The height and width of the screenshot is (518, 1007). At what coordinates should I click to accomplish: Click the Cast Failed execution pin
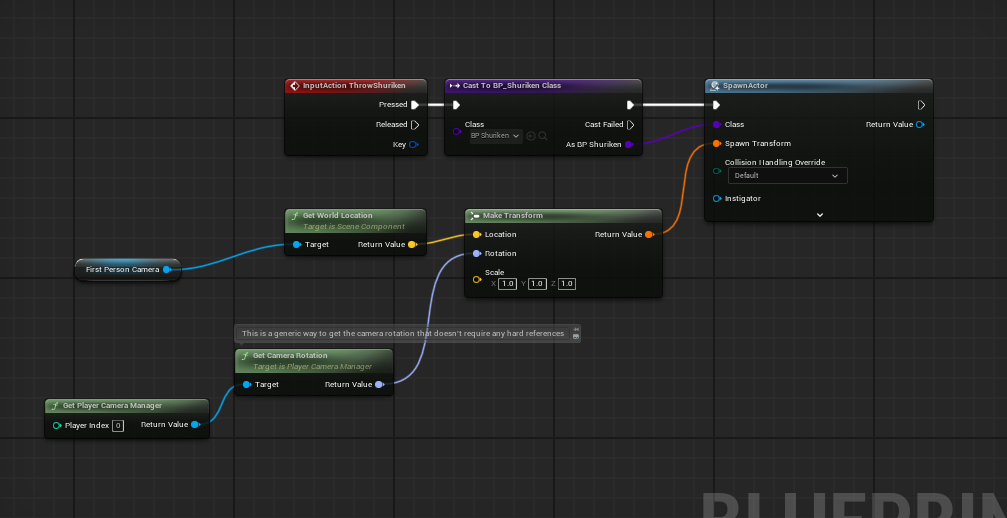[630, 125]
